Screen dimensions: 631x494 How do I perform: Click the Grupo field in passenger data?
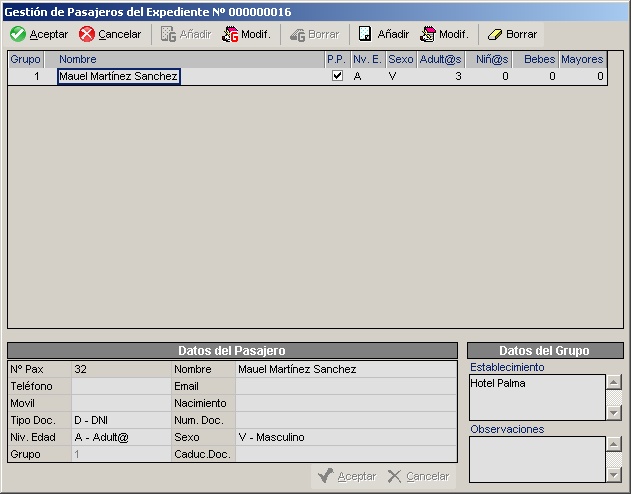(x=122, y=454)
